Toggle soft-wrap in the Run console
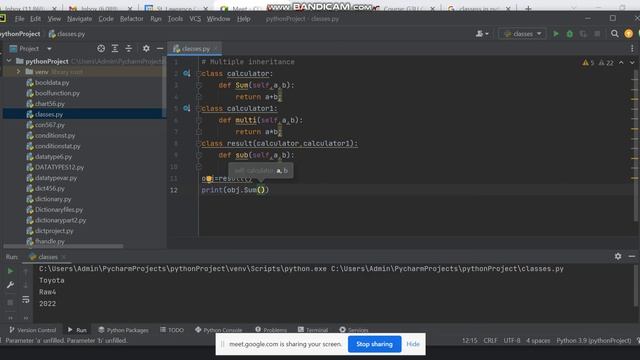 click(x=26, y=300)
